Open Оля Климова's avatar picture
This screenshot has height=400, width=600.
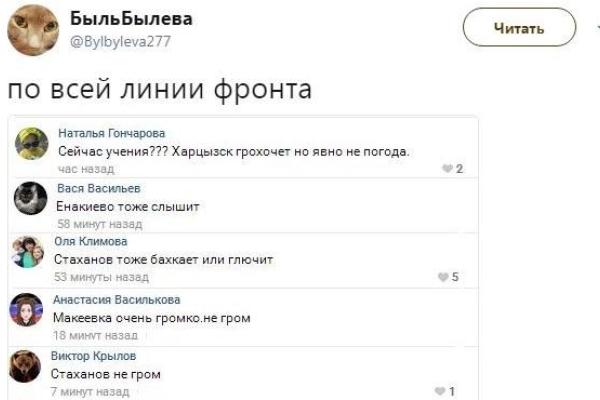[x=28, y=252]
